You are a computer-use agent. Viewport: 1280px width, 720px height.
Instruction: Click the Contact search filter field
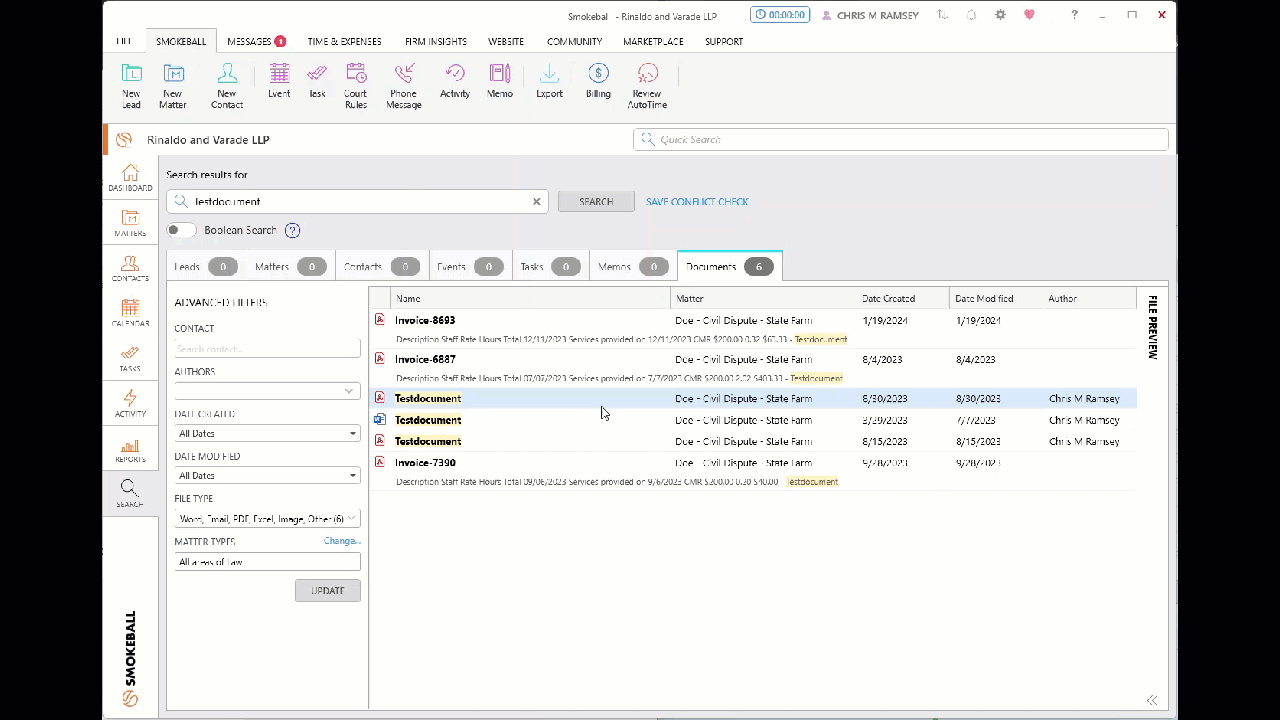click(267, 349)
